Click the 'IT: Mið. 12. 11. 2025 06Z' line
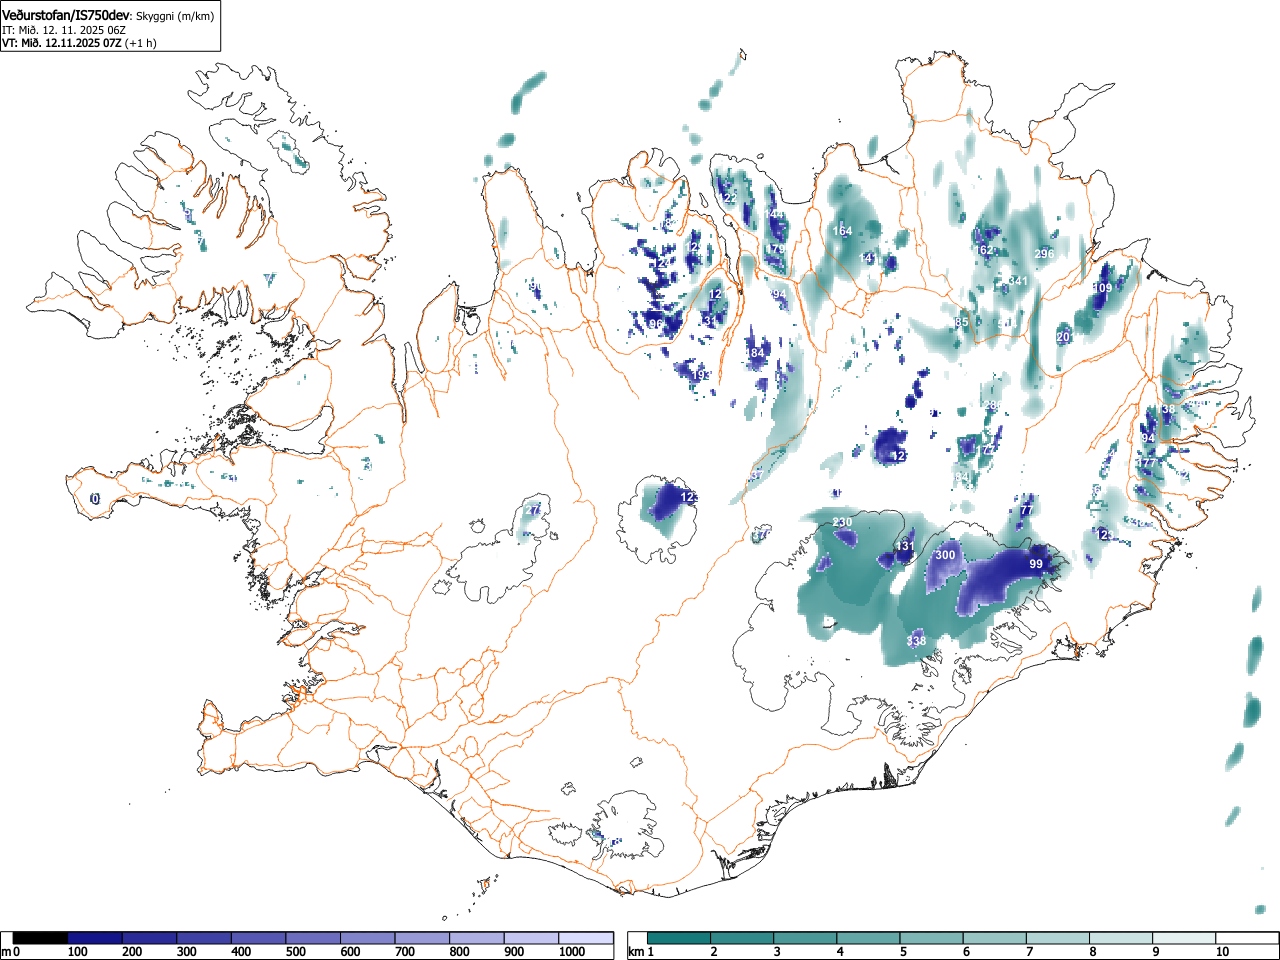This screenshot has width=1280, height=960. (64, 30)
